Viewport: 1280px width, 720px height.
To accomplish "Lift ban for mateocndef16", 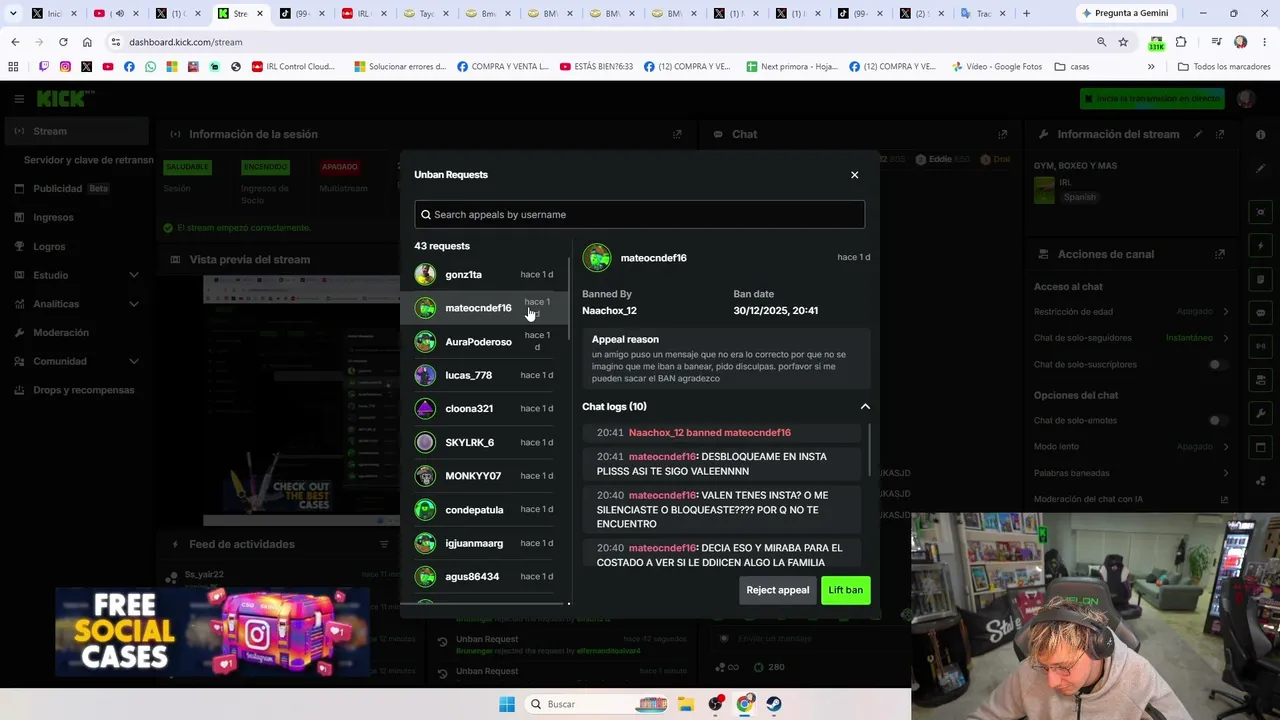I will click(845, 590).
